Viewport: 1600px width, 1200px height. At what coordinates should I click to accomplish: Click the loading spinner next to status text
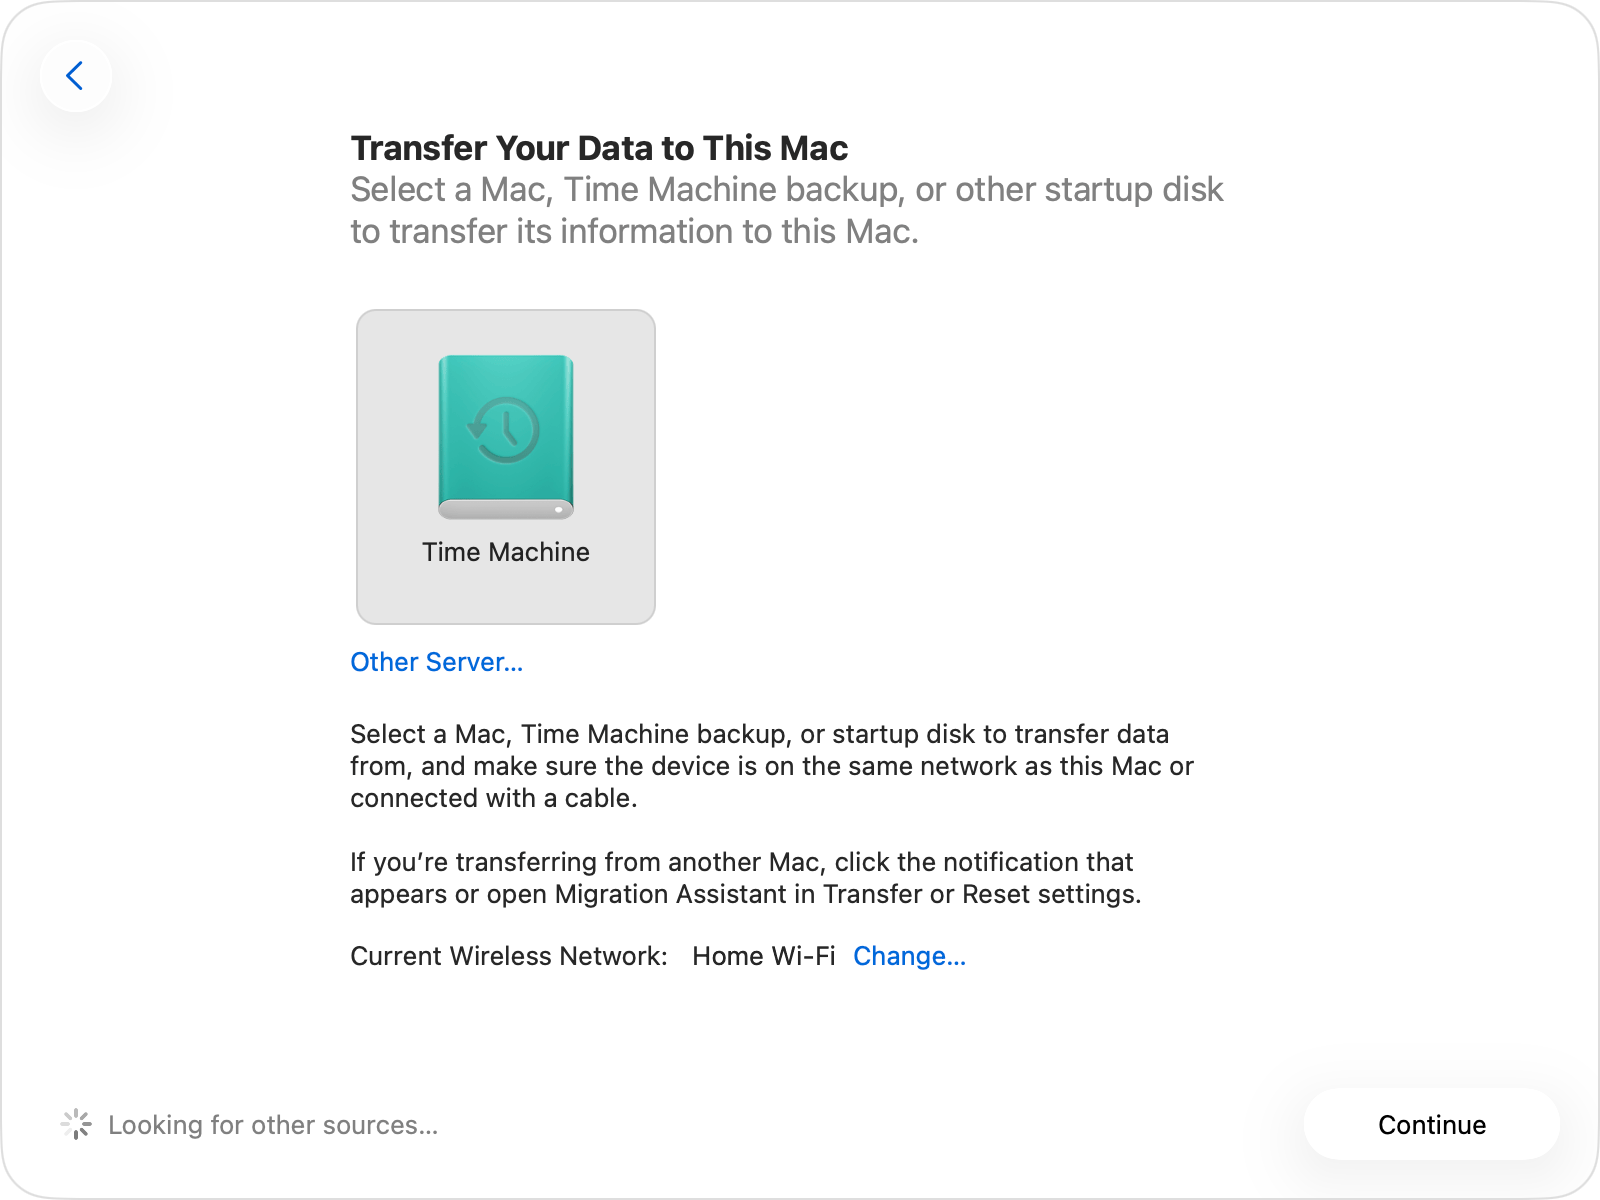pos(77,1124)
